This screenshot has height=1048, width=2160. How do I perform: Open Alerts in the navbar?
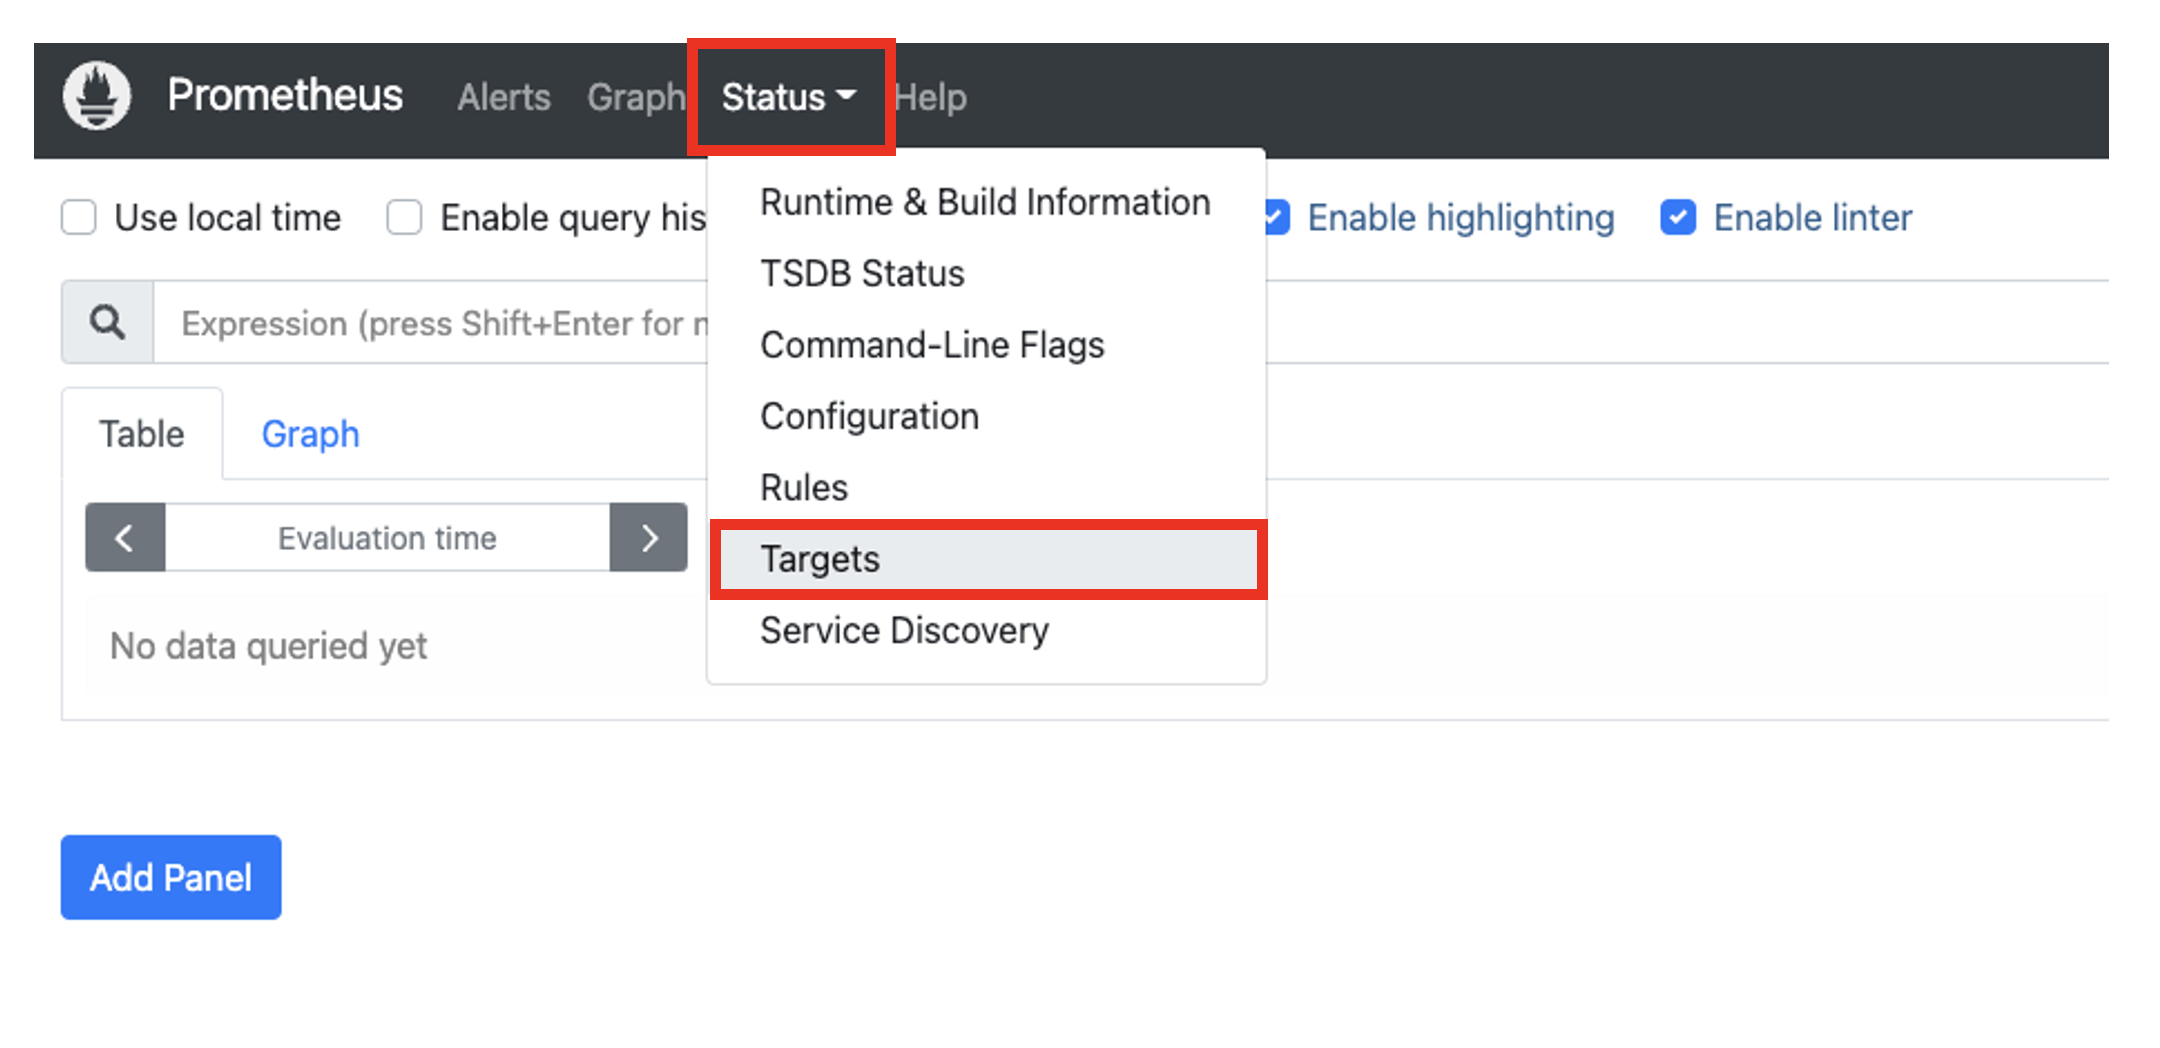[504, 97]
